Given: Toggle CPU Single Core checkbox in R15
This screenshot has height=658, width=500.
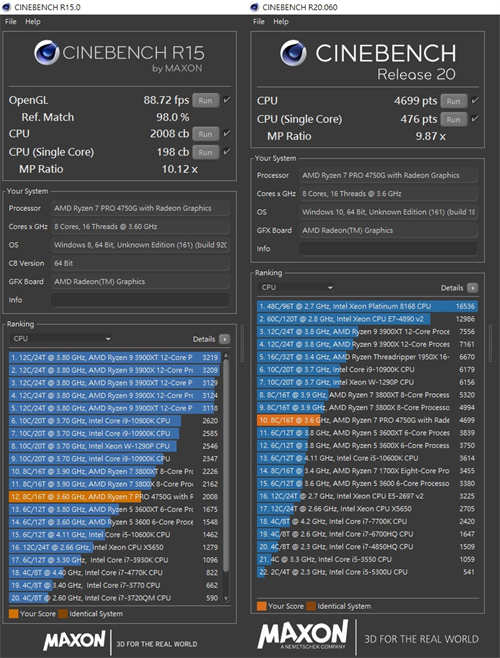Looking at the screenshot, I should (x=227, y=151).
